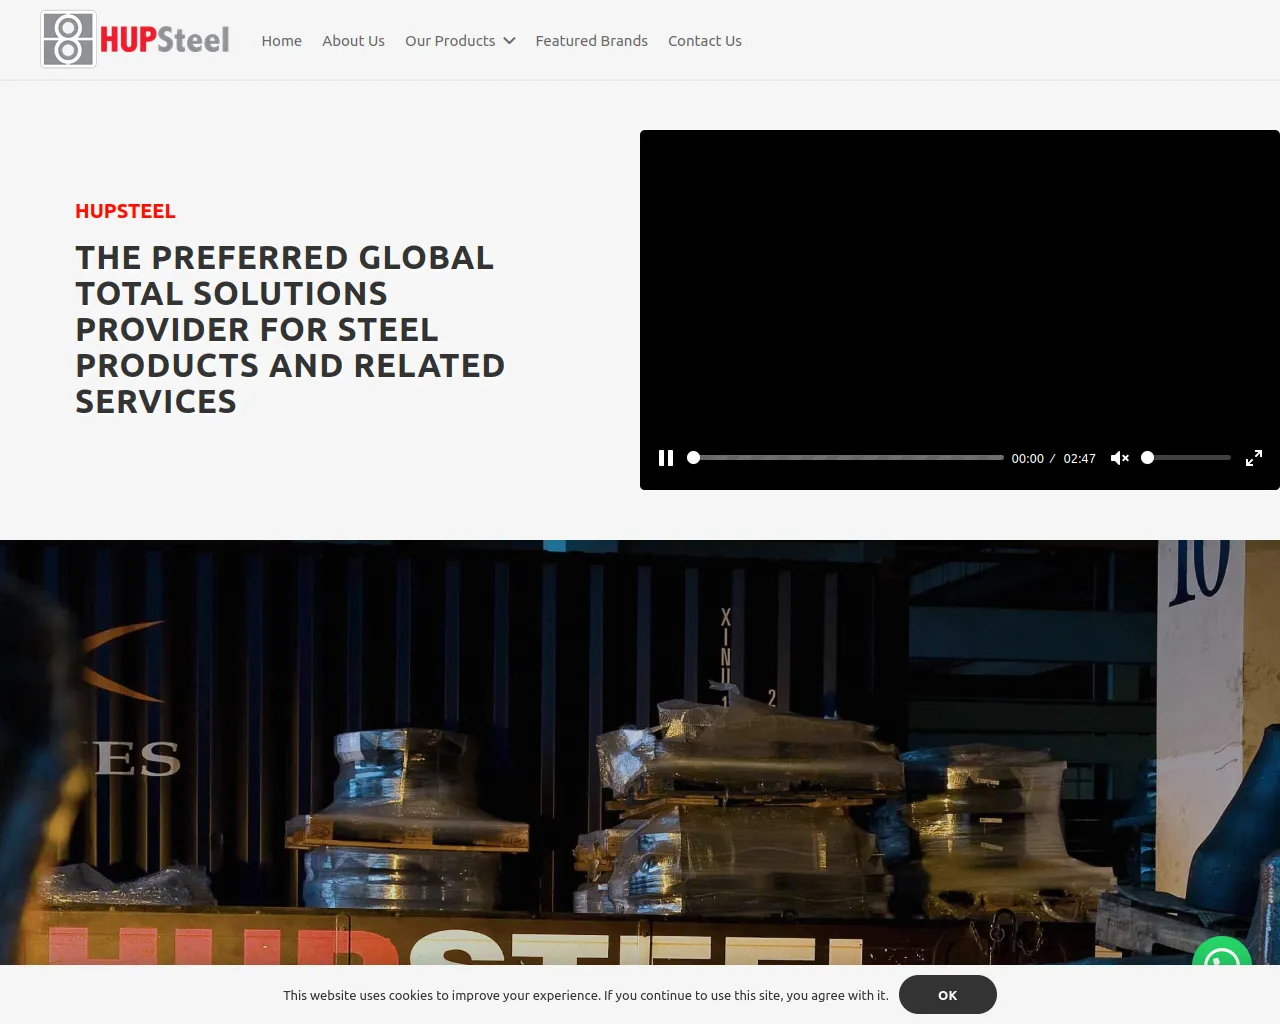Viewport: 1280px width, 1024px height.
Task: Toggle playback with the pause control
Action: tap(665, 457)
